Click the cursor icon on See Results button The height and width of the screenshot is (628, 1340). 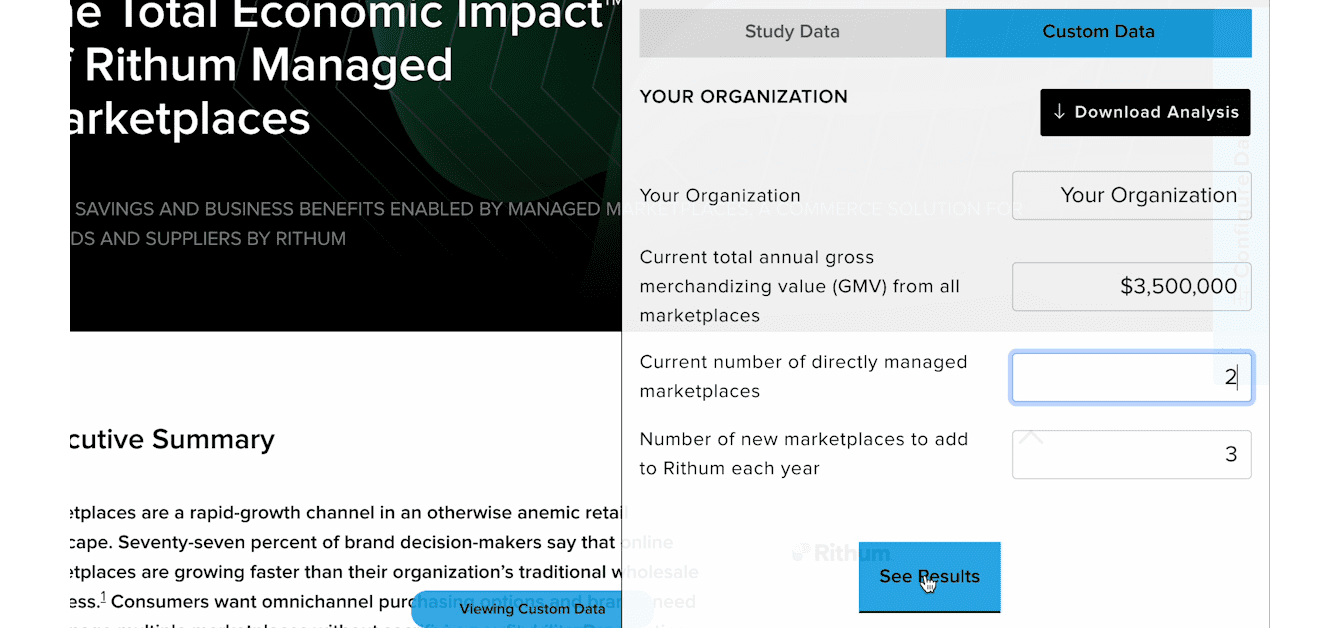(929, 583)
